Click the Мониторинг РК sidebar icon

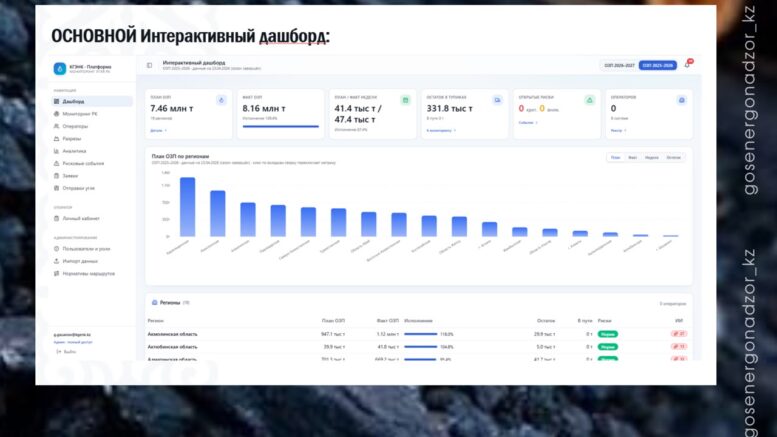56,114
